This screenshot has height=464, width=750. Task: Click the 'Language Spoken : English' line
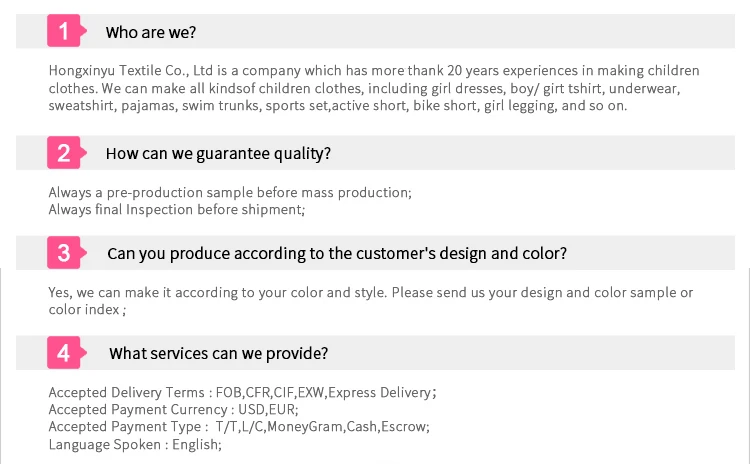coord(135,444)
